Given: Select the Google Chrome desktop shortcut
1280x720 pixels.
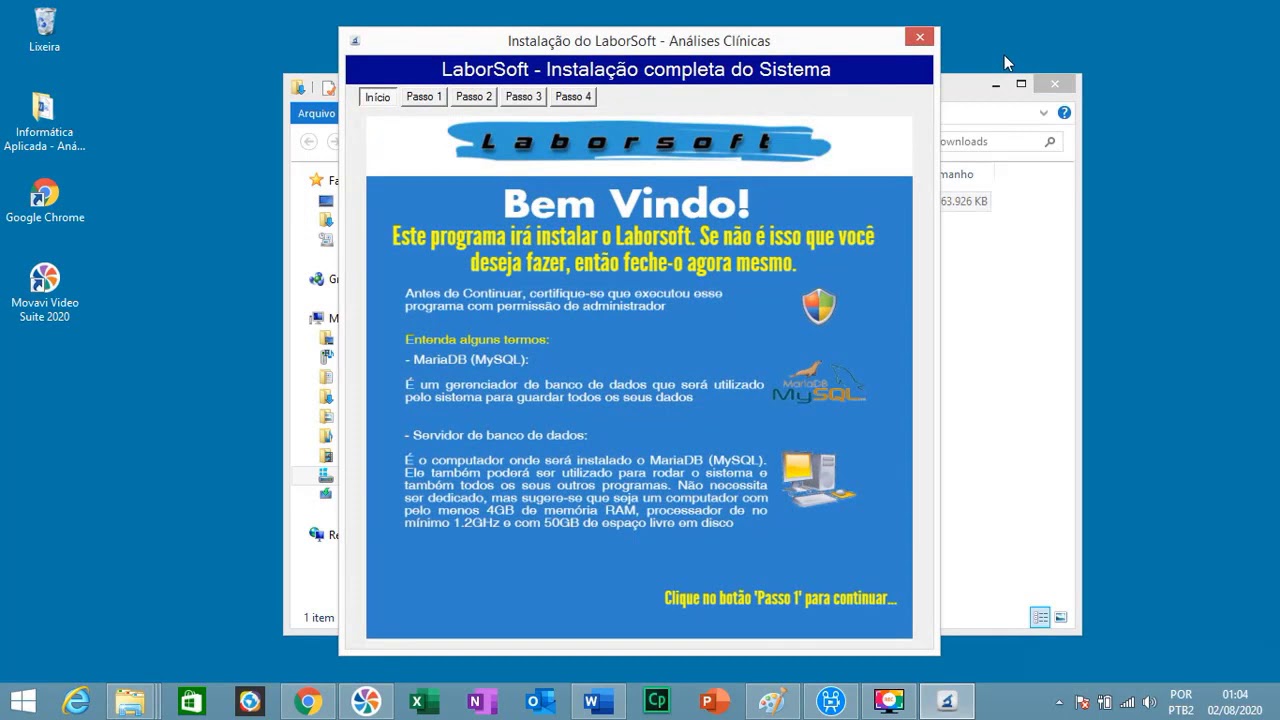Looking at the screenshot, I should (45, 200).
